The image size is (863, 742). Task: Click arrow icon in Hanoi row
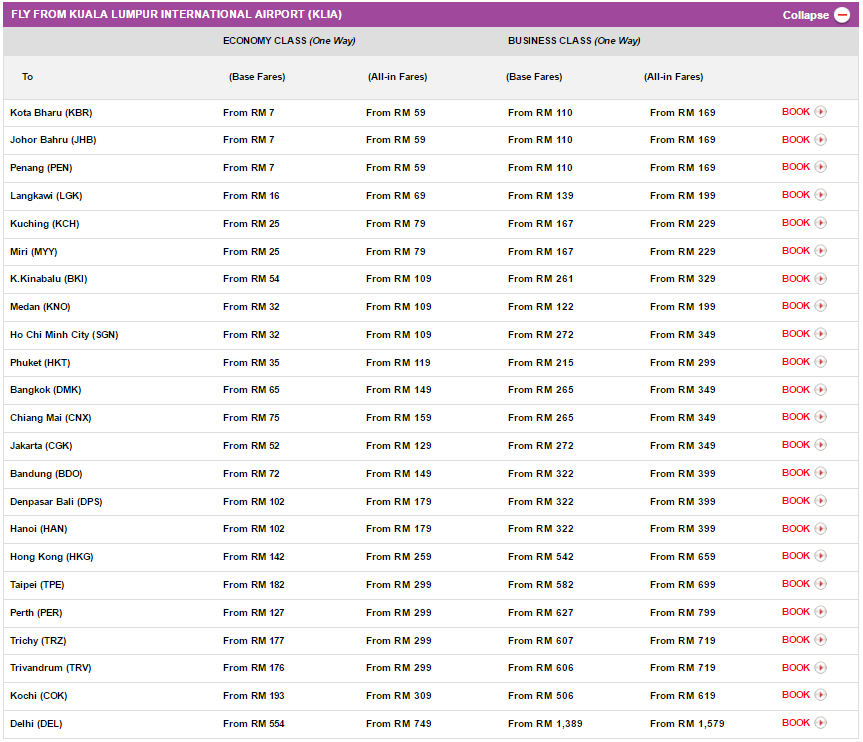coord(821,528)
